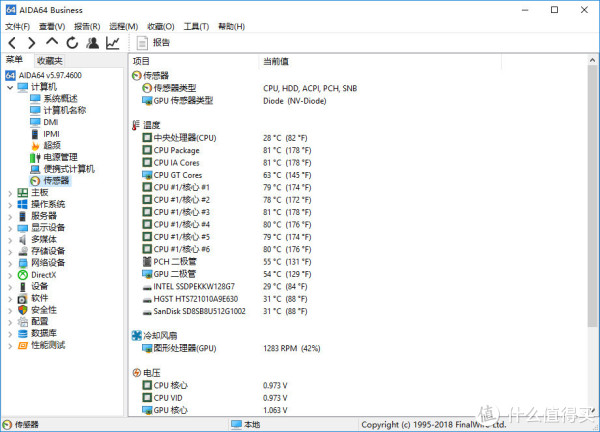Click the report list vertical scrollbar thumb

592,196
